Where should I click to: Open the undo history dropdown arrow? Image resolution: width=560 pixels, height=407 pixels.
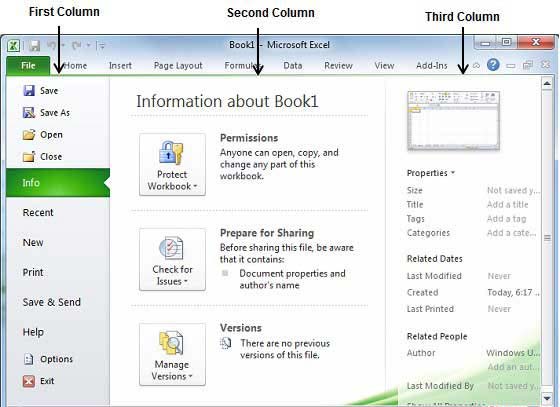[x=63, y=45]
